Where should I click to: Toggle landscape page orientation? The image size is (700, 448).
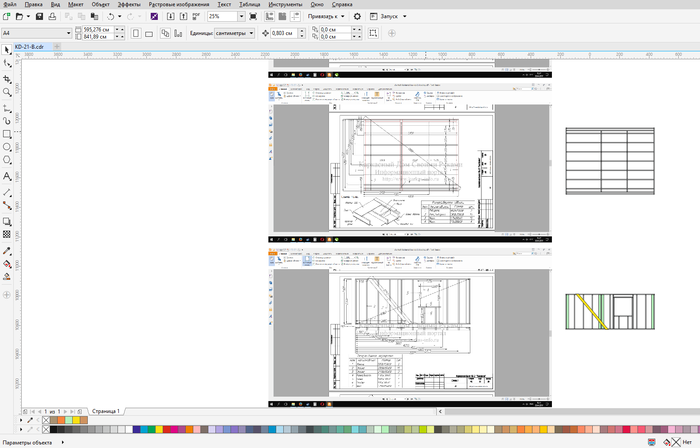(x=148, y=33)
